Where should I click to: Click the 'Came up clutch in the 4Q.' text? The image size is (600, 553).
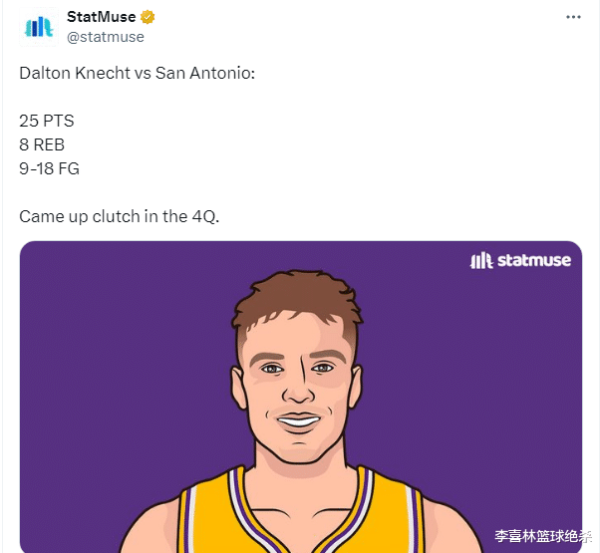[119, 217]
